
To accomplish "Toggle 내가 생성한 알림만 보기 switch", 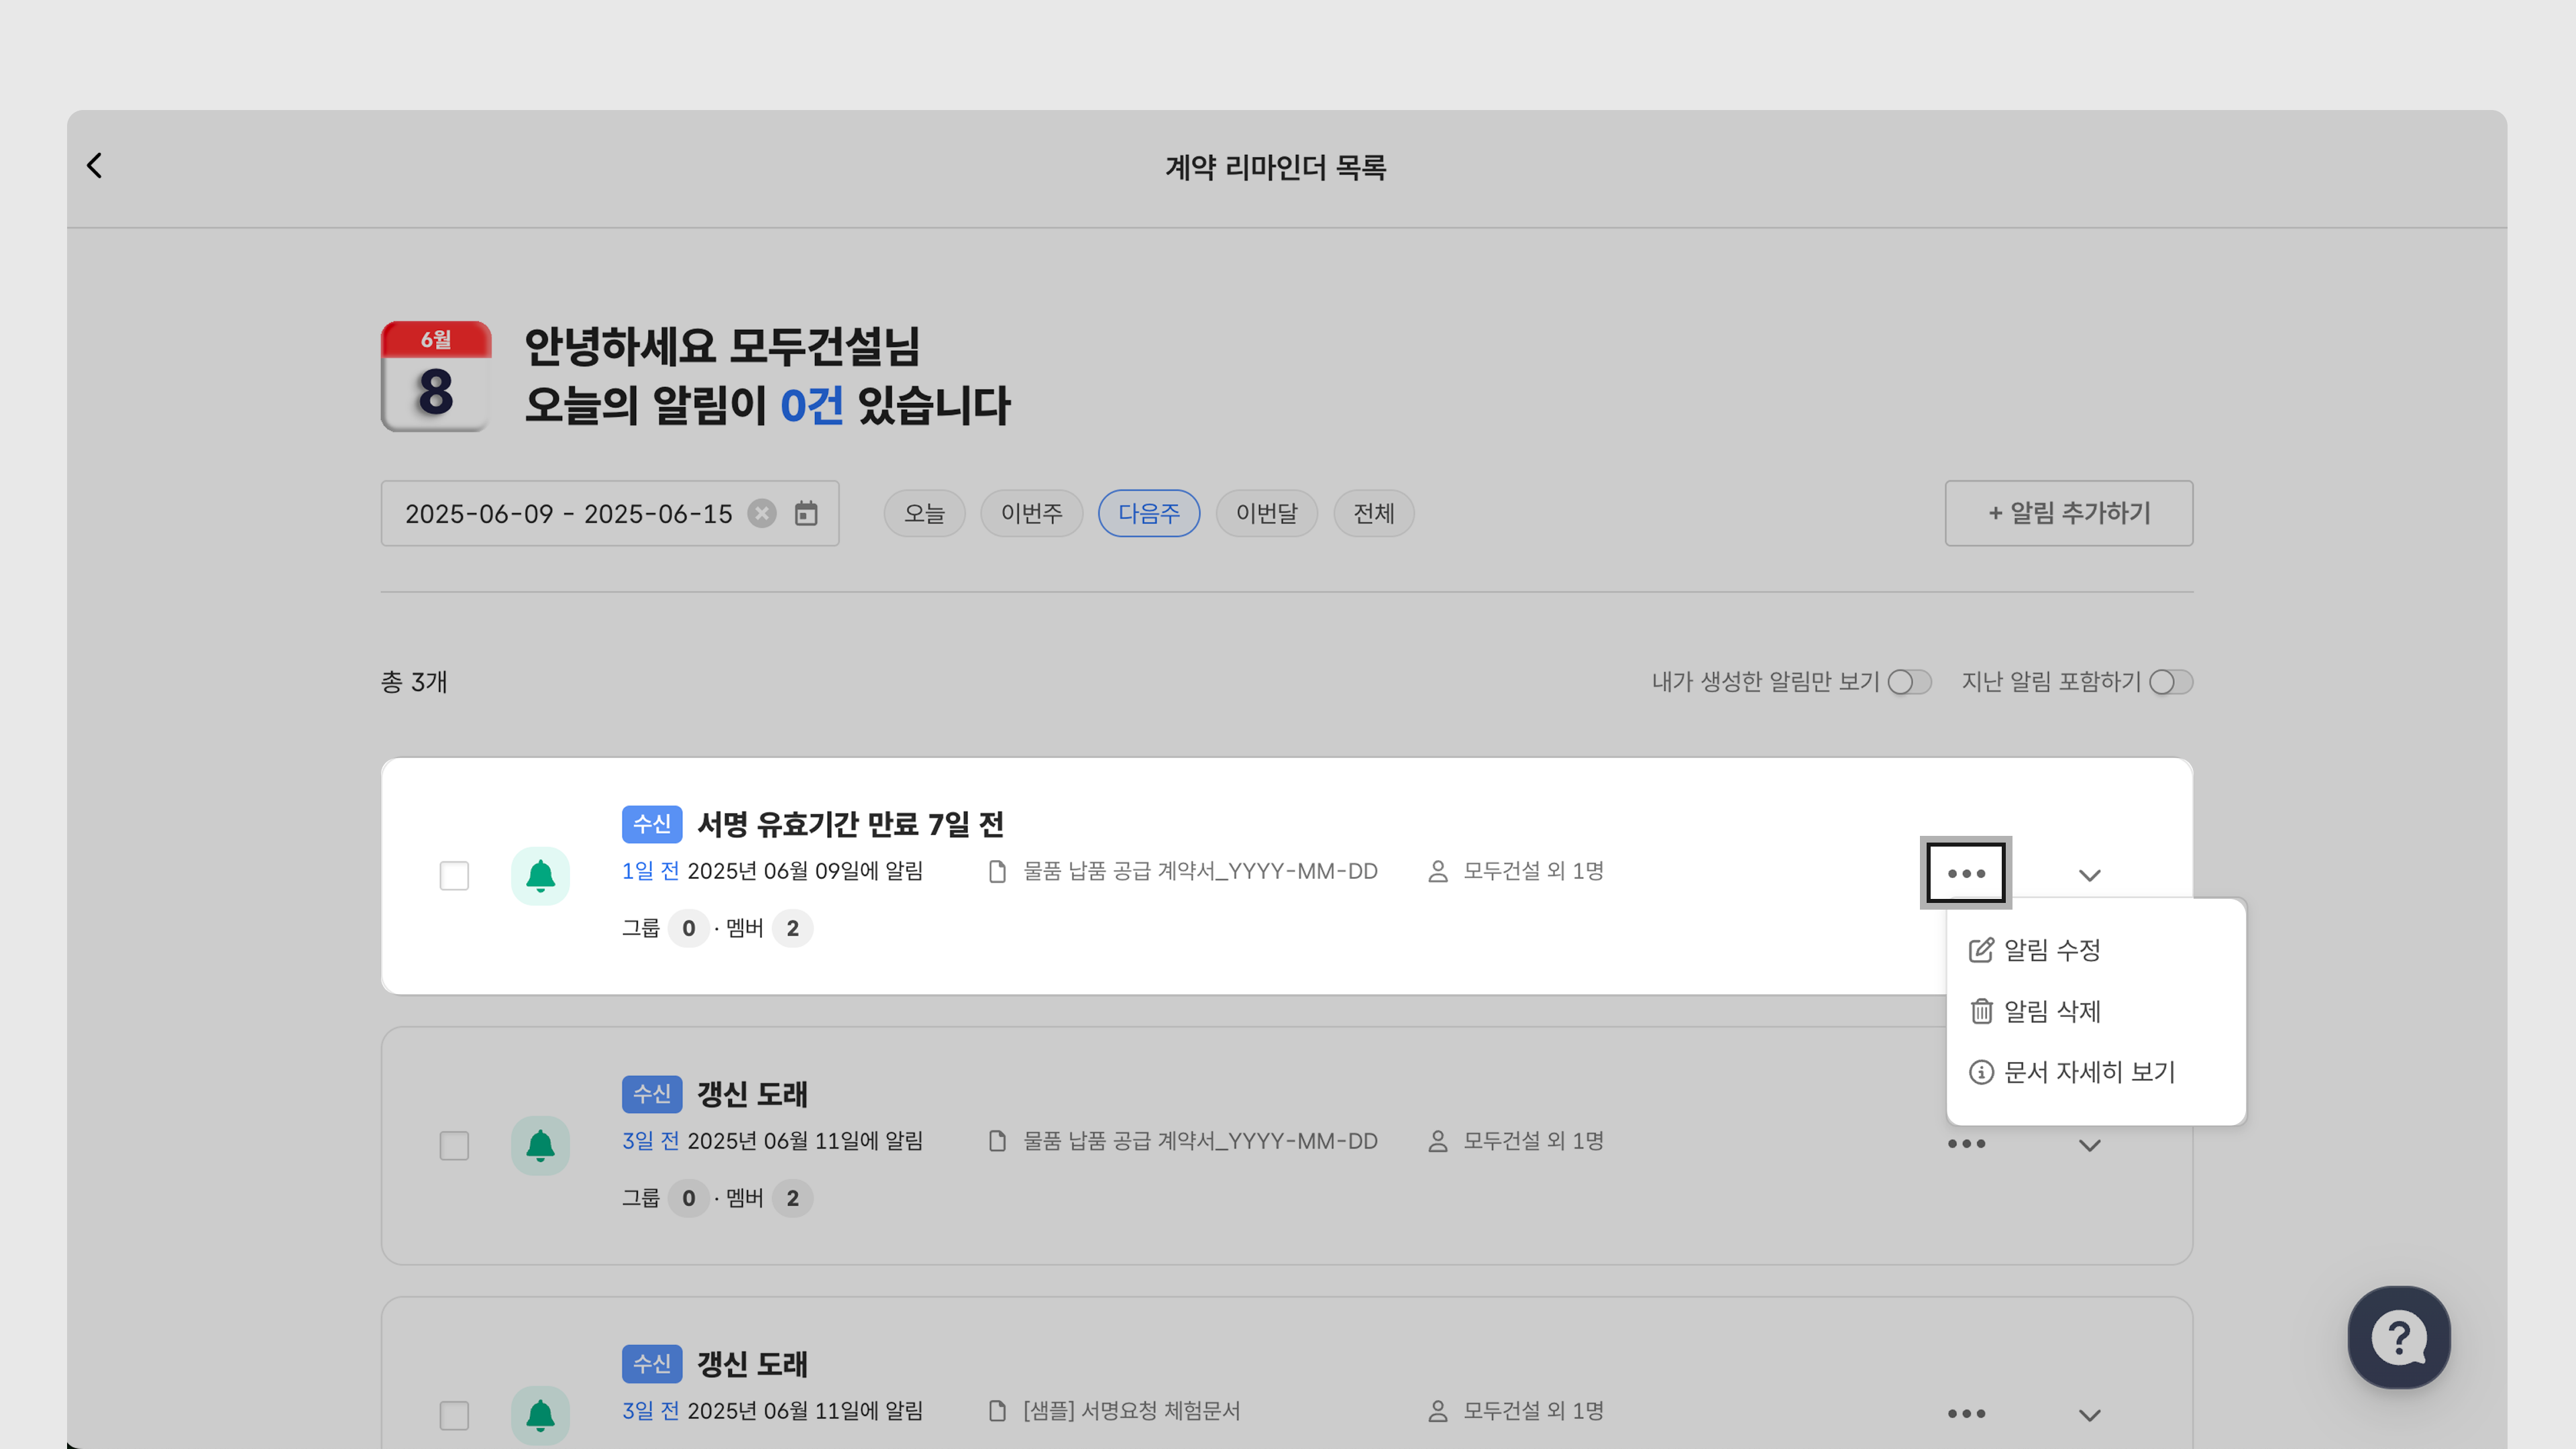I will [1909, 682].
